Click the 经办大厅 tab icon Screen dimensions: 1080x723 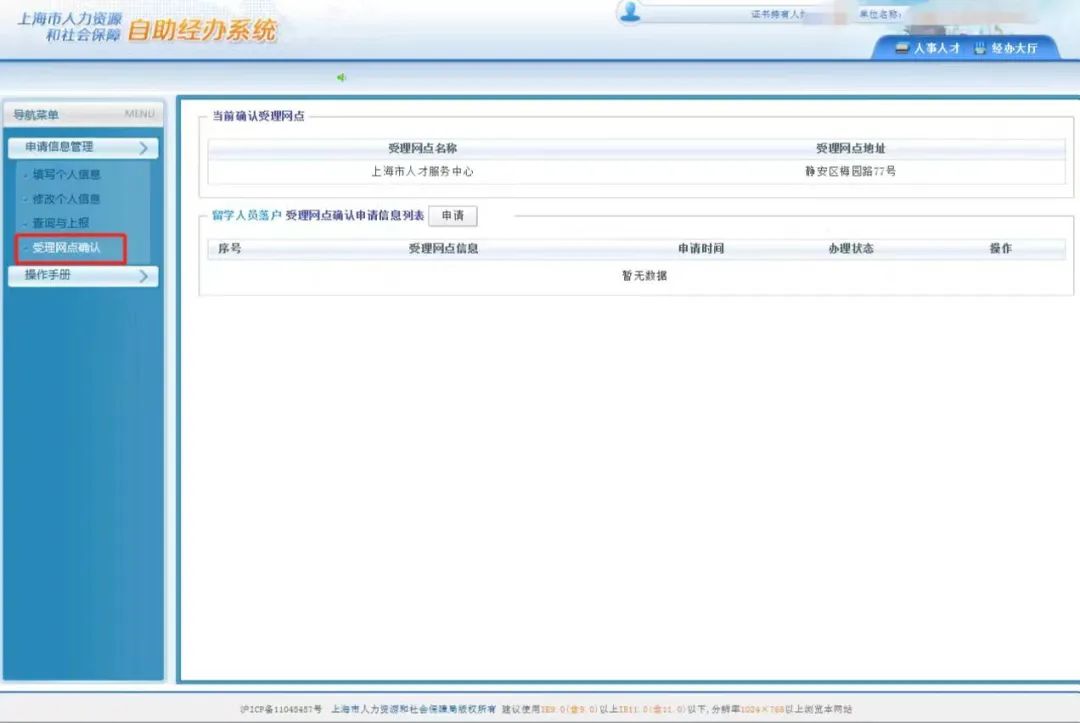click(980, 48)
